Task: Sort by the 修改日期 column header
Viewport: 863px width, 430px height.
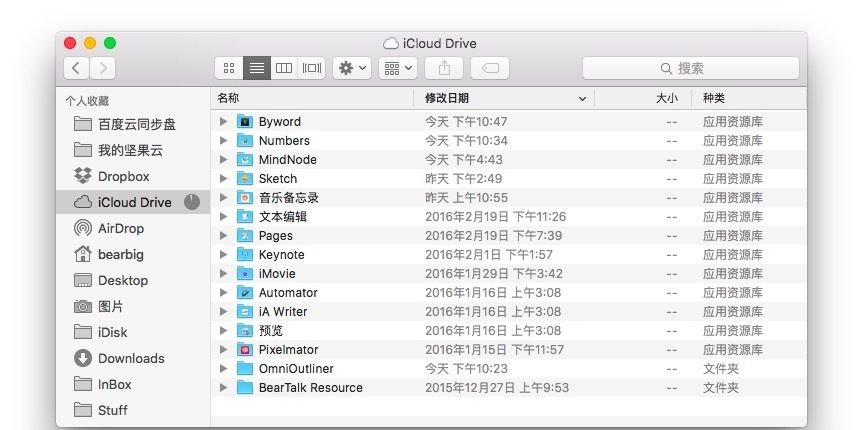Action: click(500, 98)
